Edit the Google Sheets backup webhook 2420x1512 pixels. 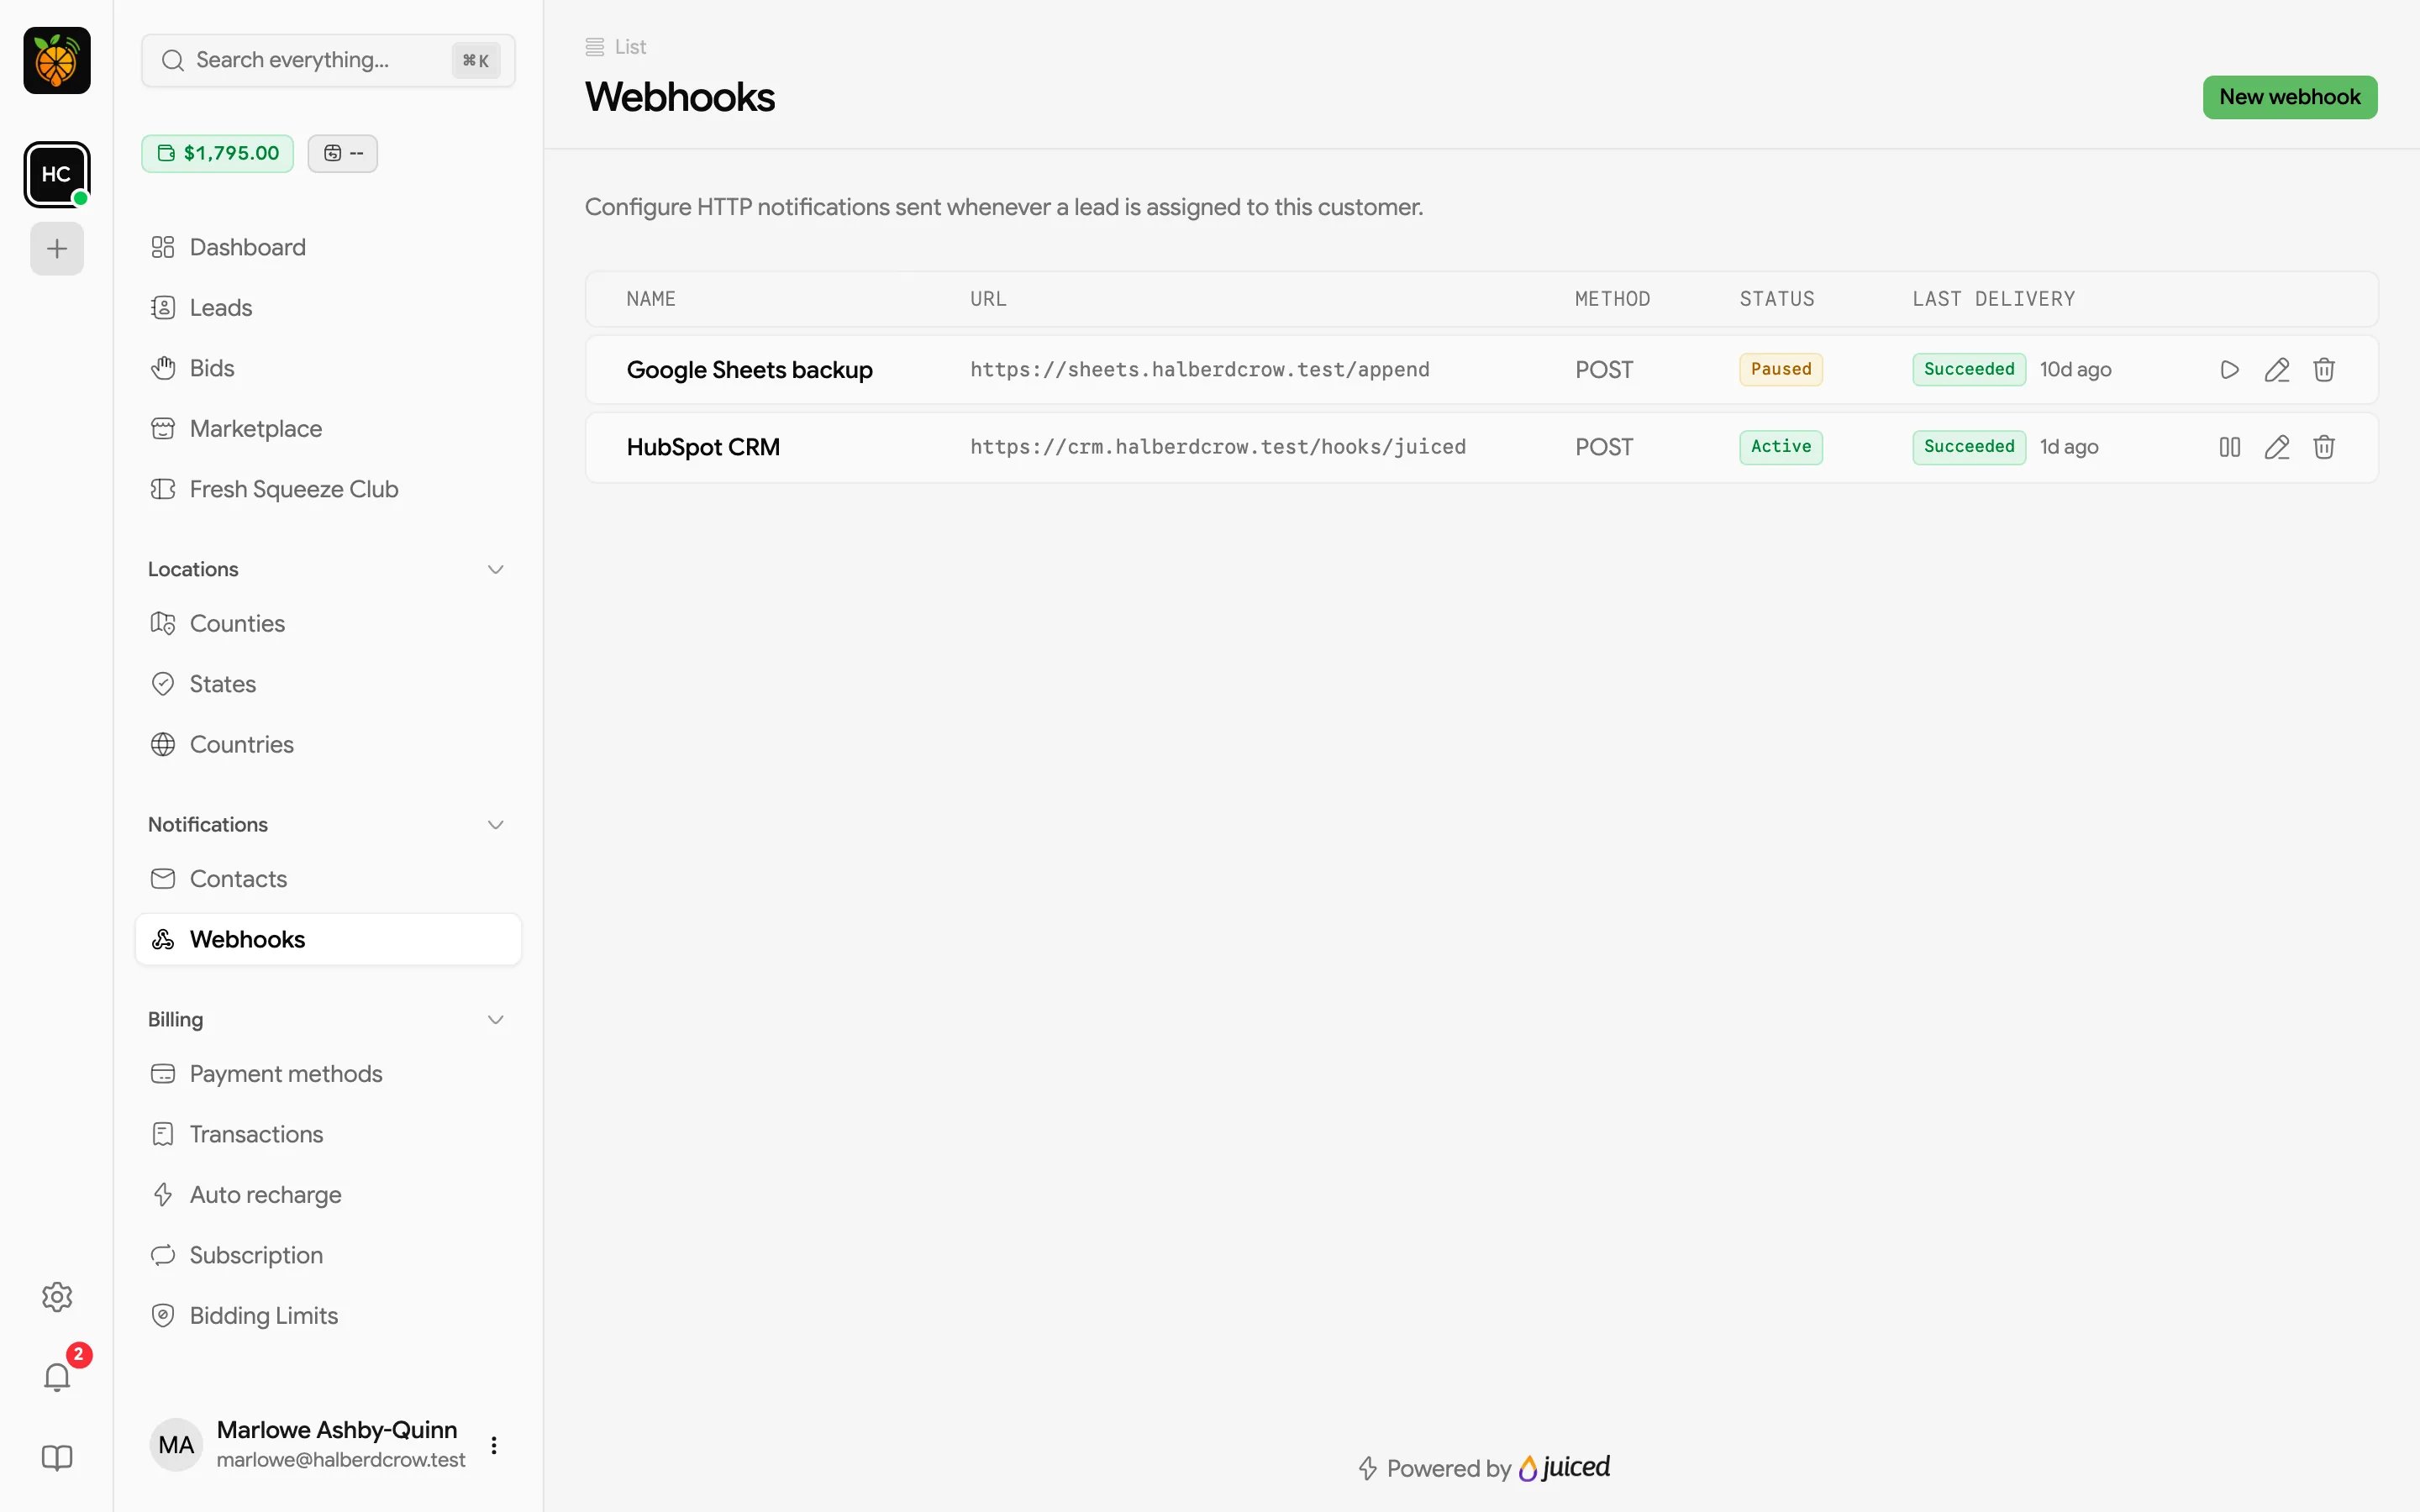click(2277, 370)
